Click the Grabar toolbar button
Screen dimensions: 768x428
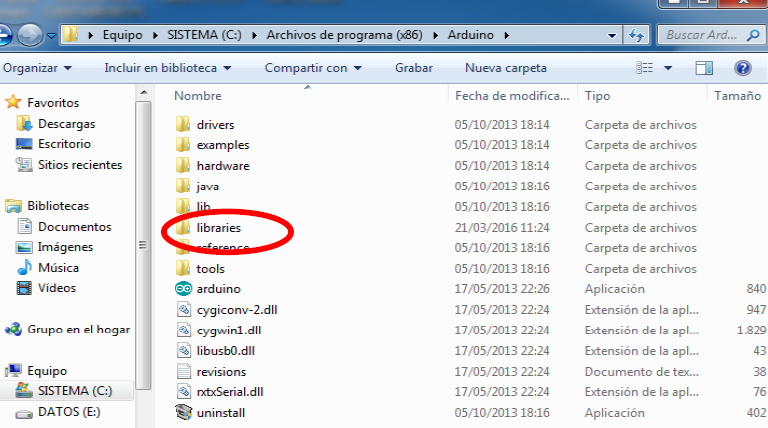tap(413, 69)
